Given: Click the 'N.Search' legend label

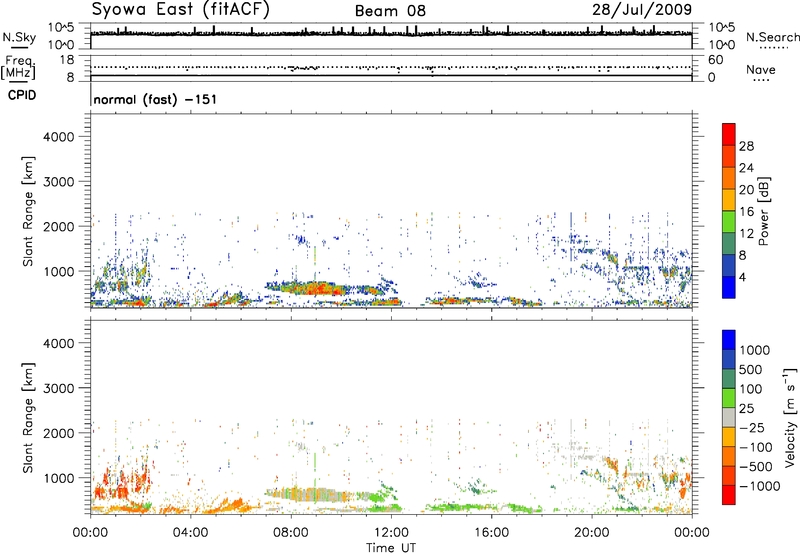Looking at the screenshot, I should click(772, 37).
